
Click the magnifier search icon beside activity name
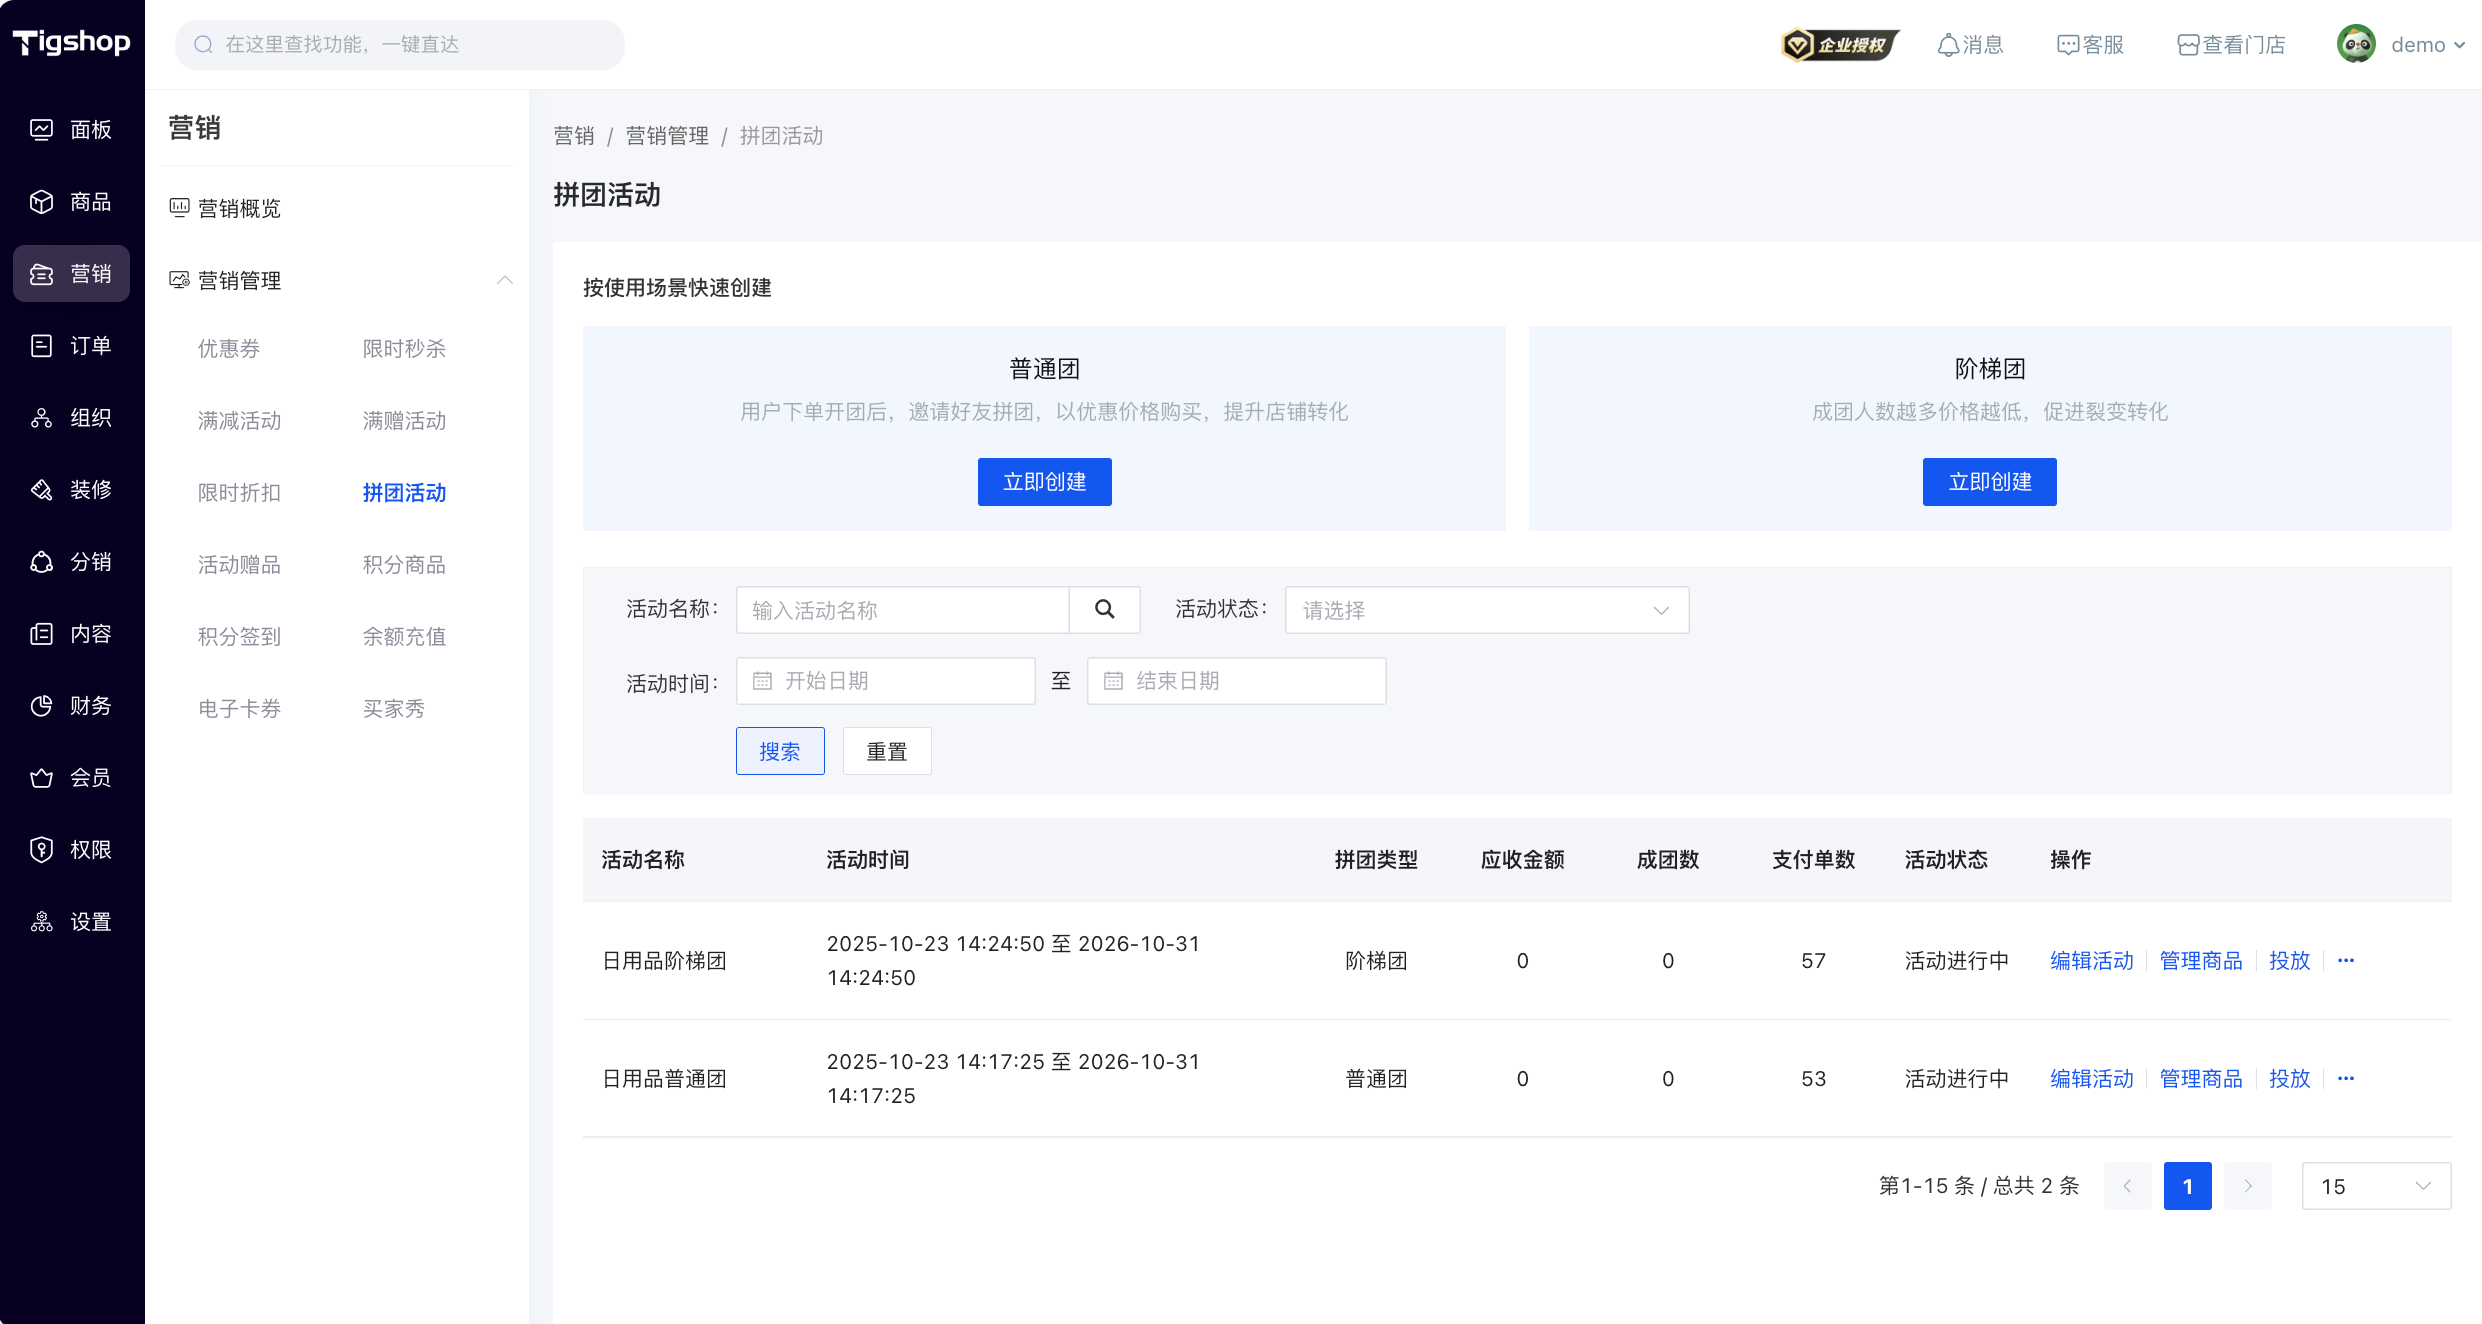click(1104, 609)
